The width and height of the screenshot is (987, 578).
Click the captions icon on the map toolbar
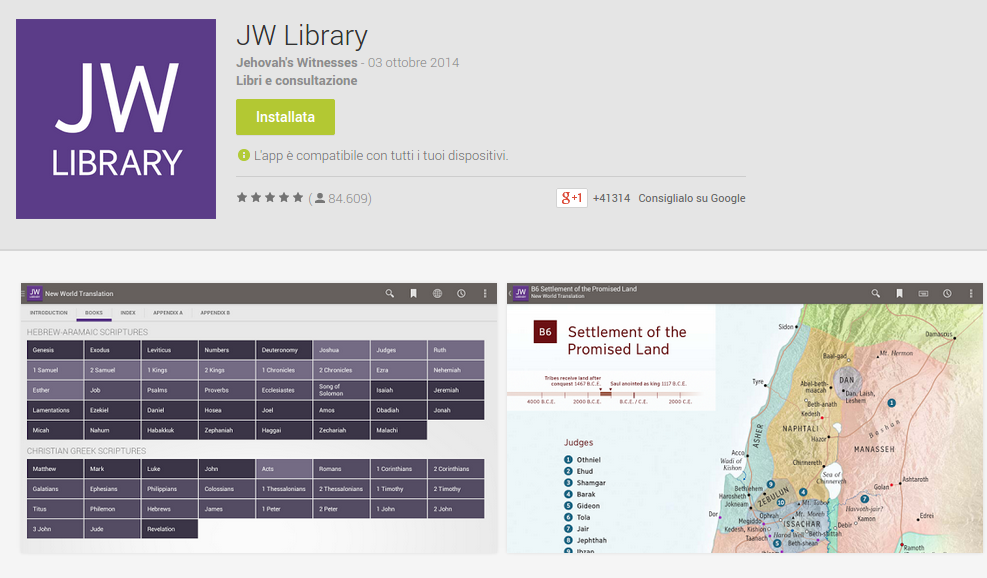[923, 293]
